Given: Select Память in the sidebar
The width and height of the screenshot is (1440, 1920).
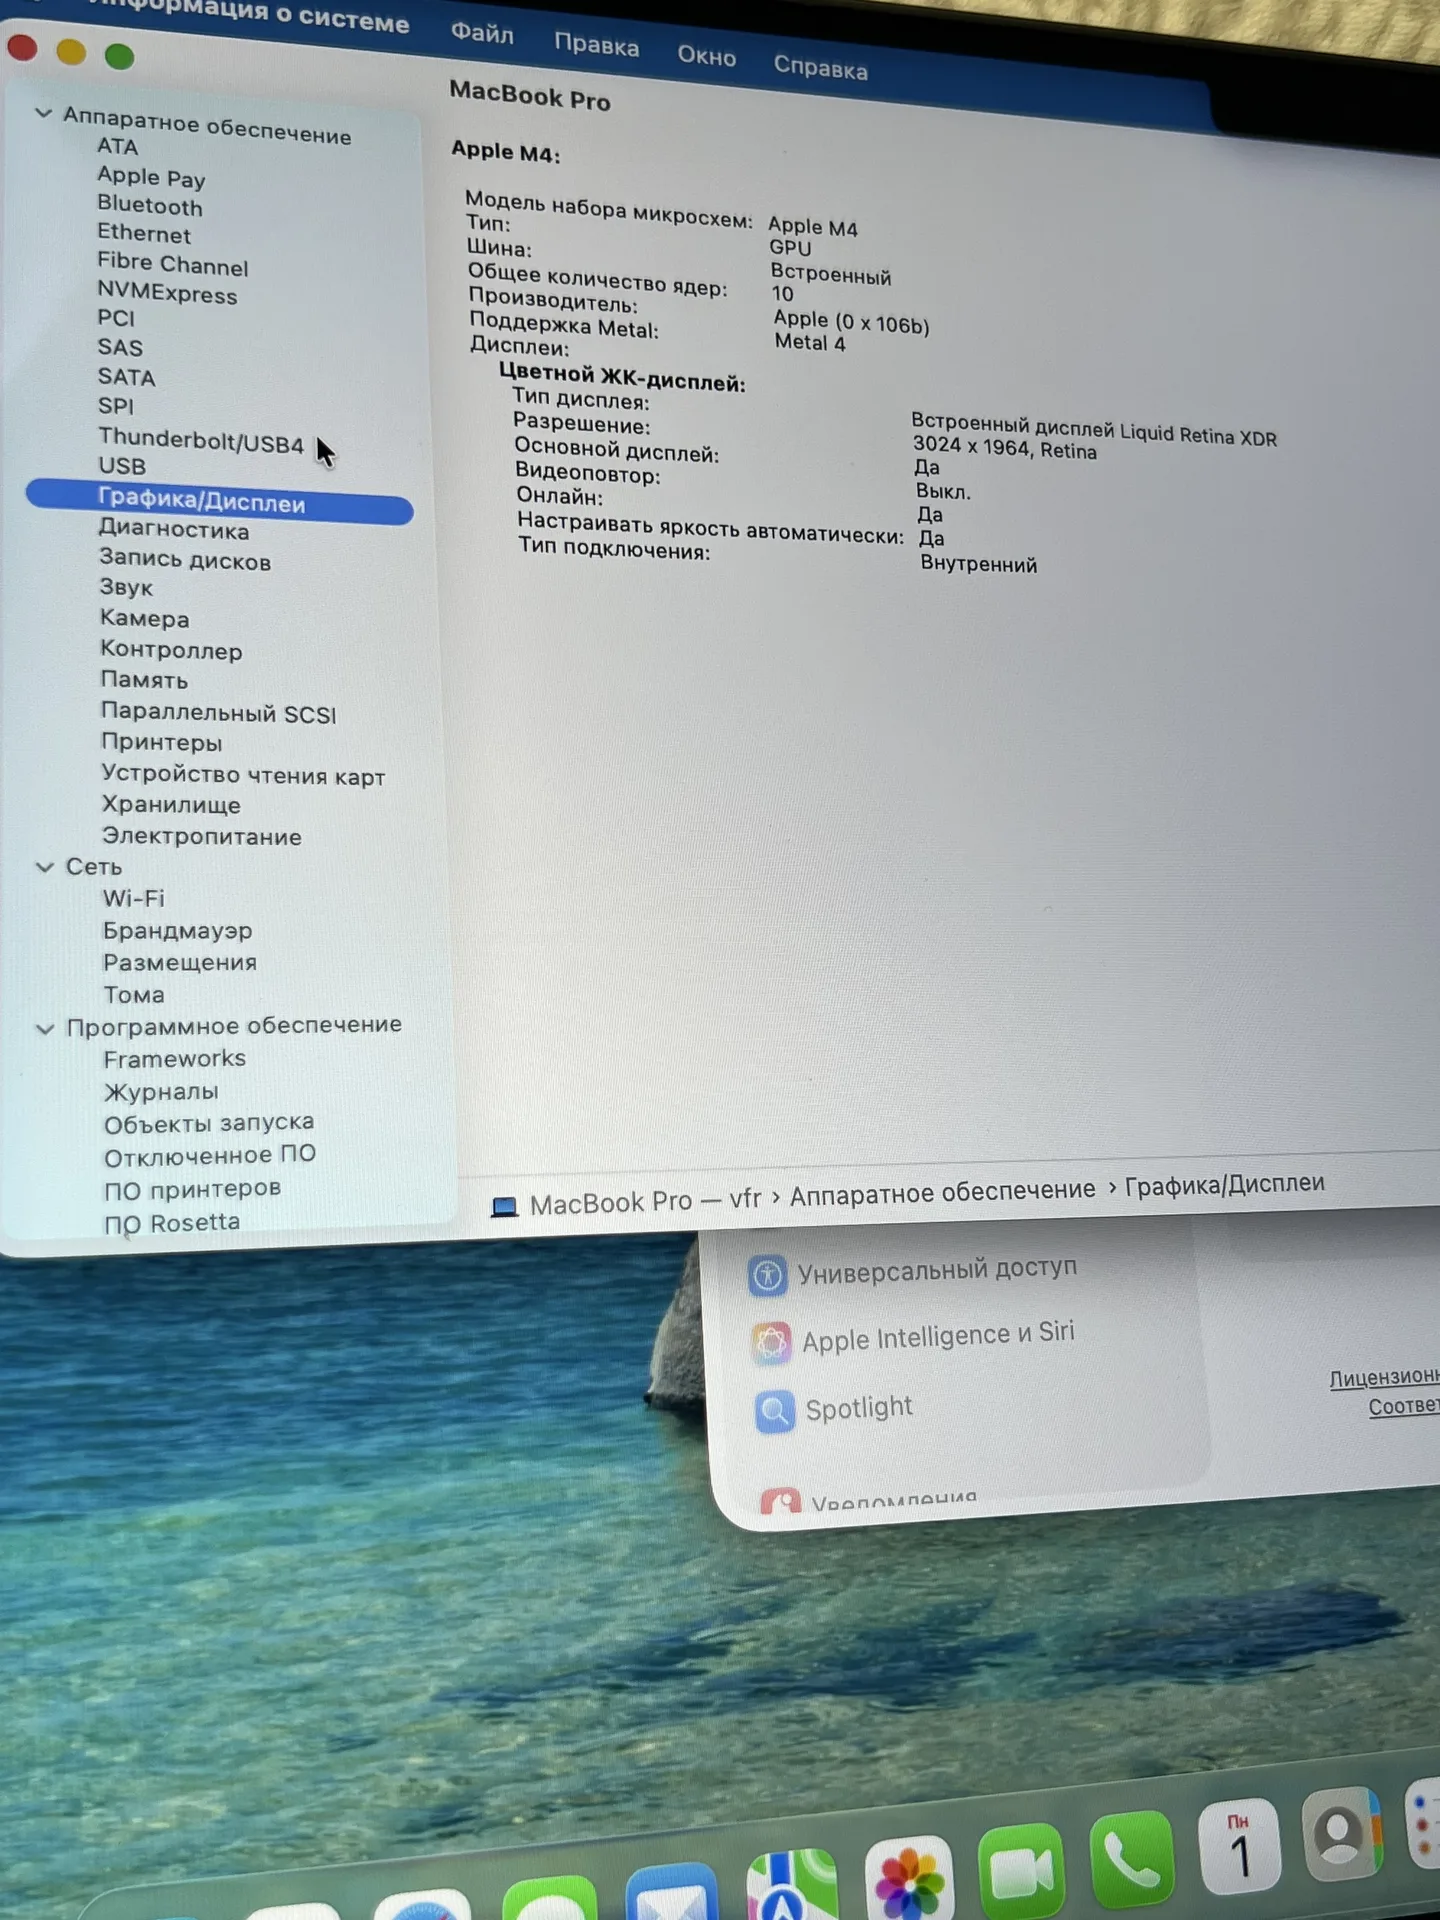Looking at the screenshot, I should 144,680.
